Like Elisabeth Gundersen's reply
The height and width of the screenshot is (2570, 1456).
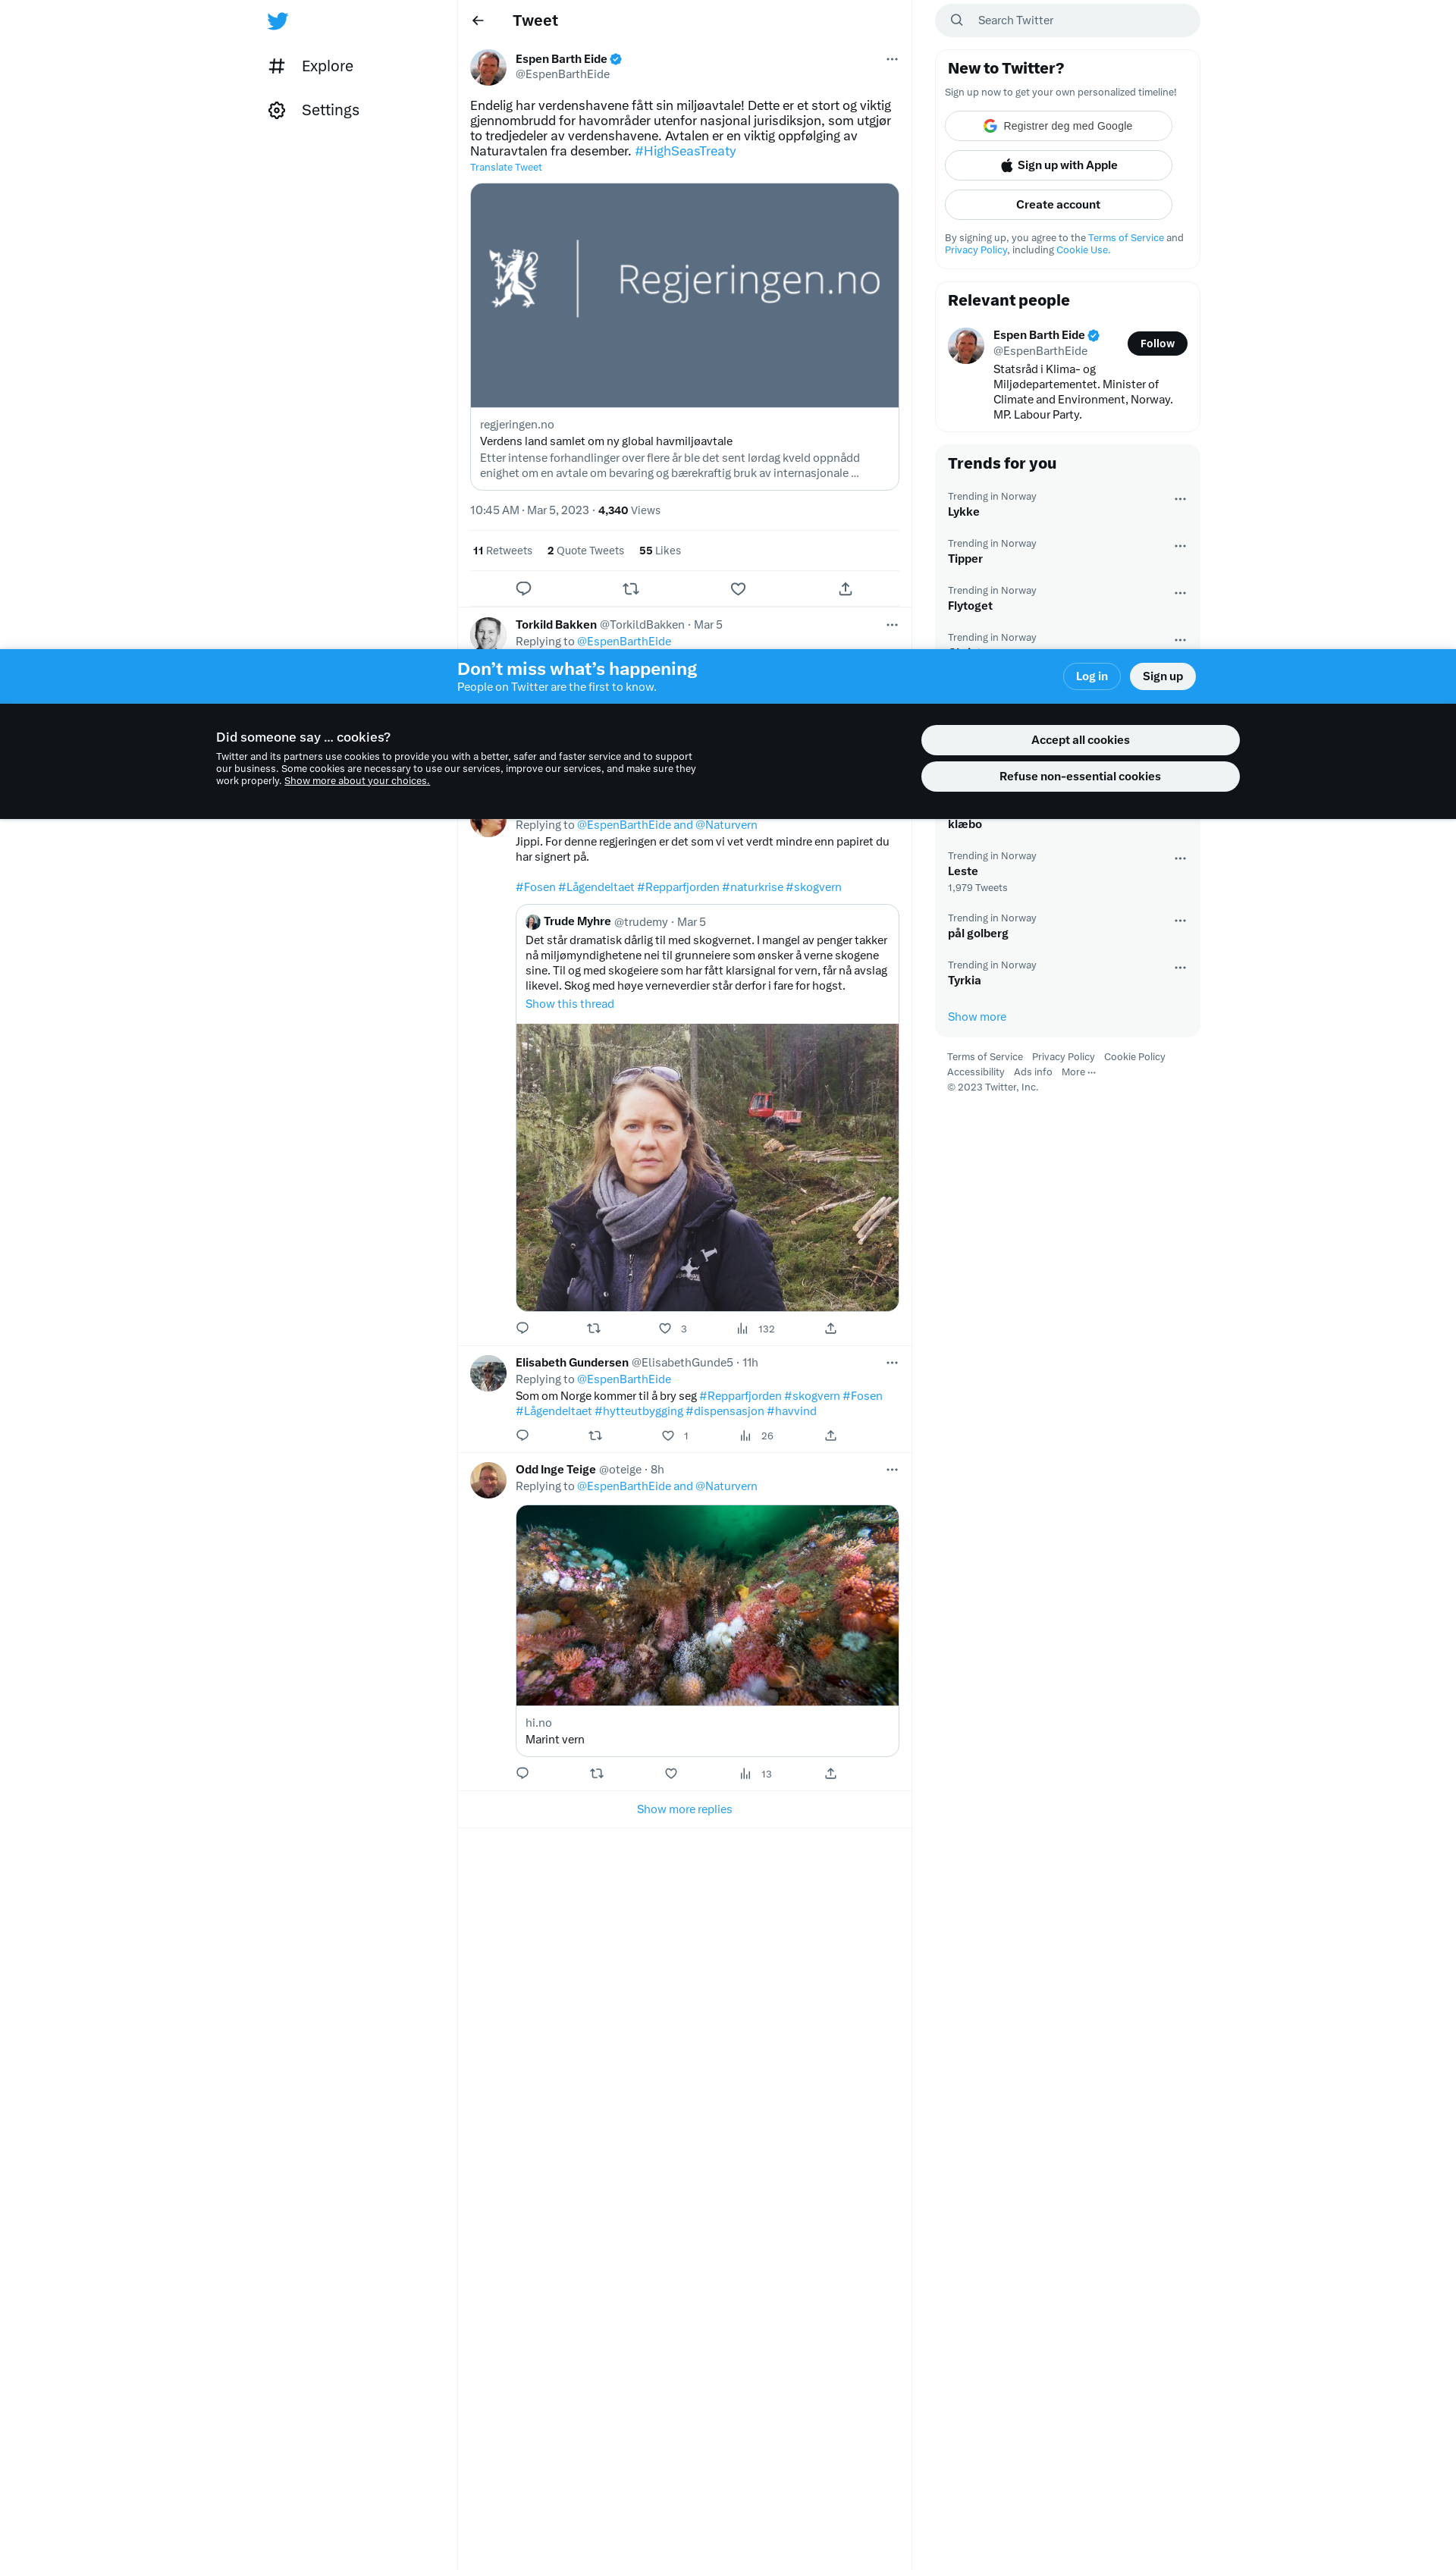(x=668, y=1435)
